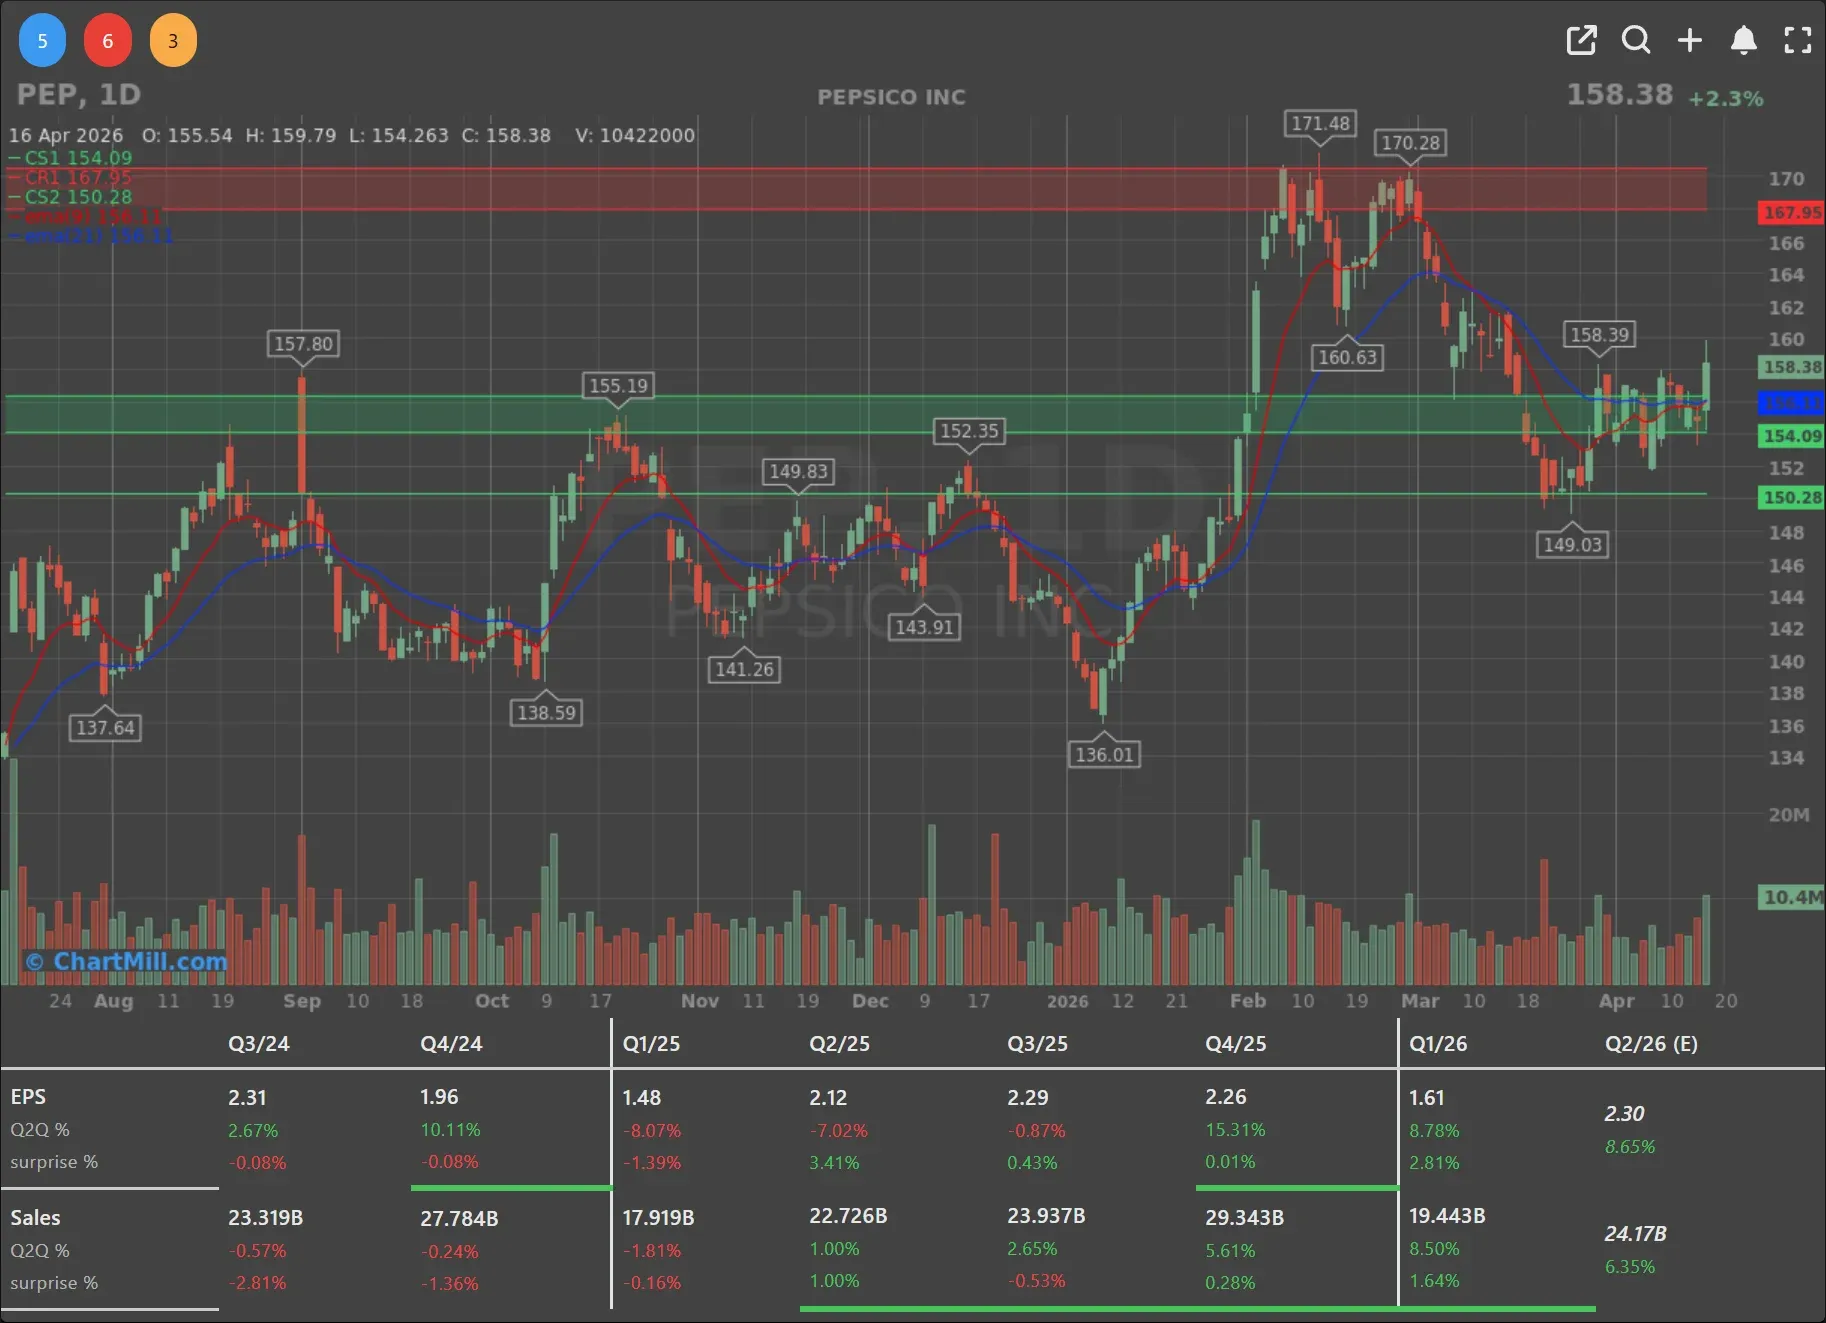The width and height of the screenshot is (1826, 1323).
Task: Click the Q1/26 quarter column header
Action: [1438, 1044]
